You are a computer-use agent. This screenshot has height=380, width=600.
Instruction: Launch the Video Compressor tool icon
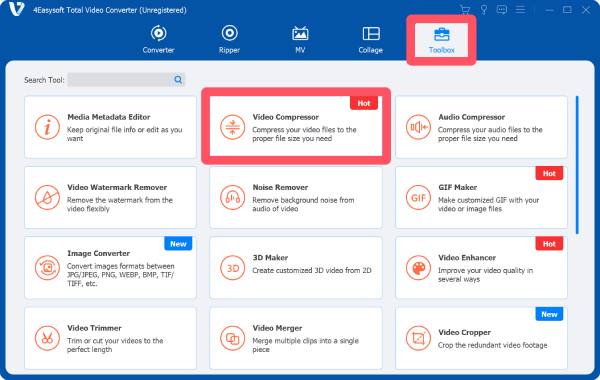tap(232, 127)
